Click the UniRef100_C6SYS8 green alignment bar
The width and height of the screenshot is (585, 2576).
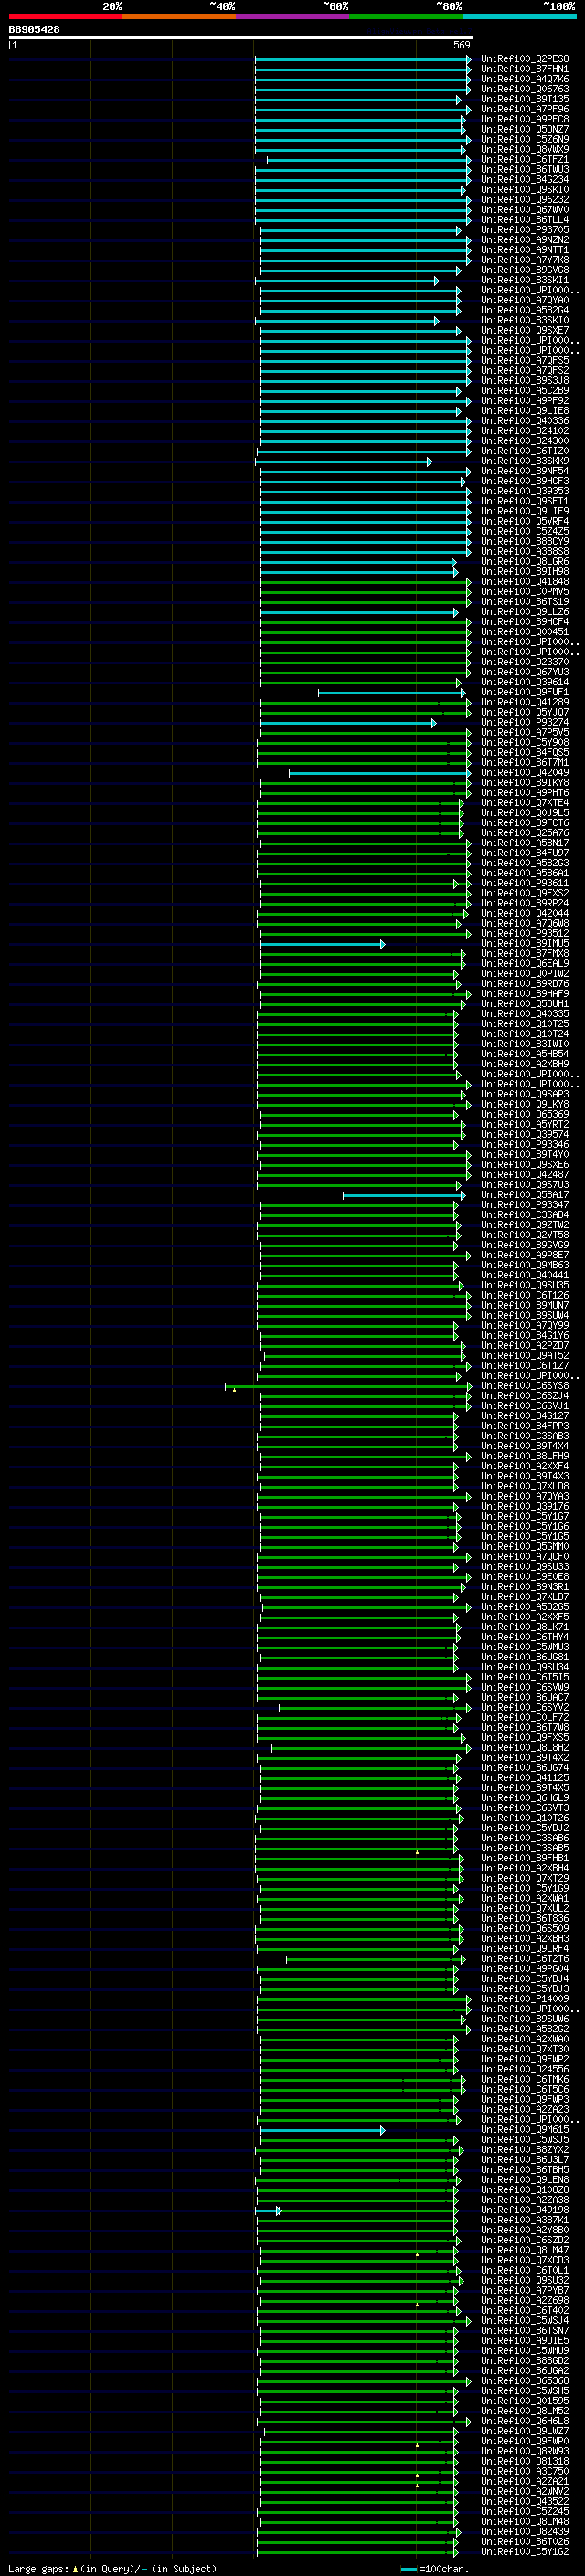[x=347, y=1386]
